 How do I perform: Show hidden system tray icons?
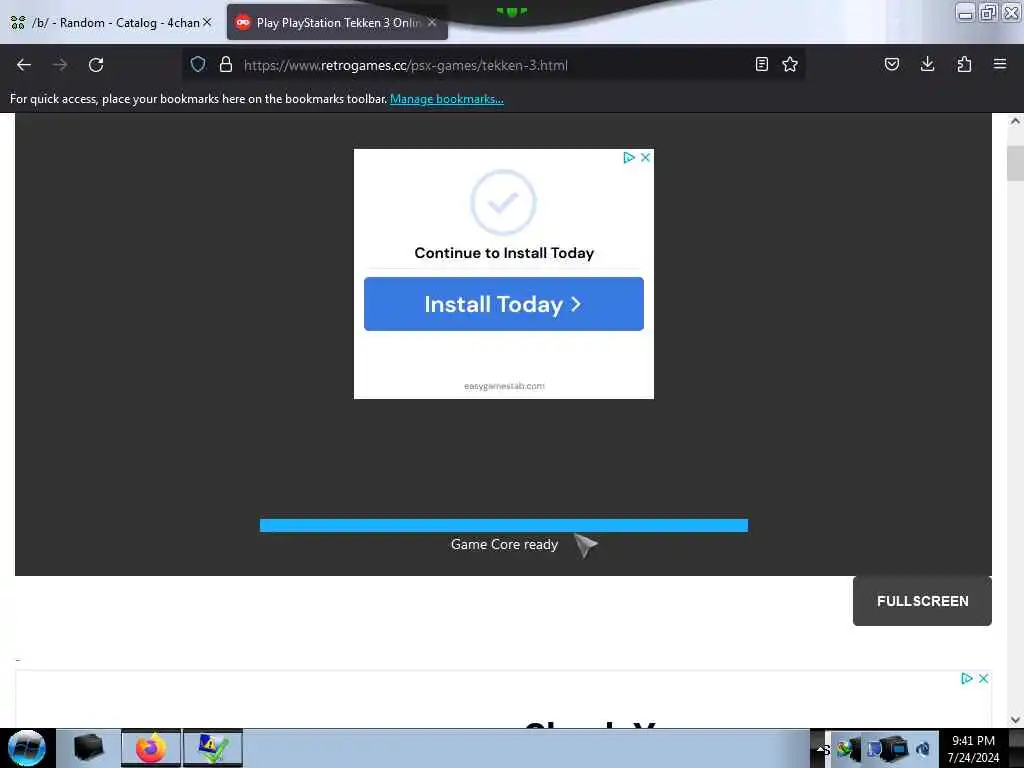pyautogui.click(x=820, y=748)
